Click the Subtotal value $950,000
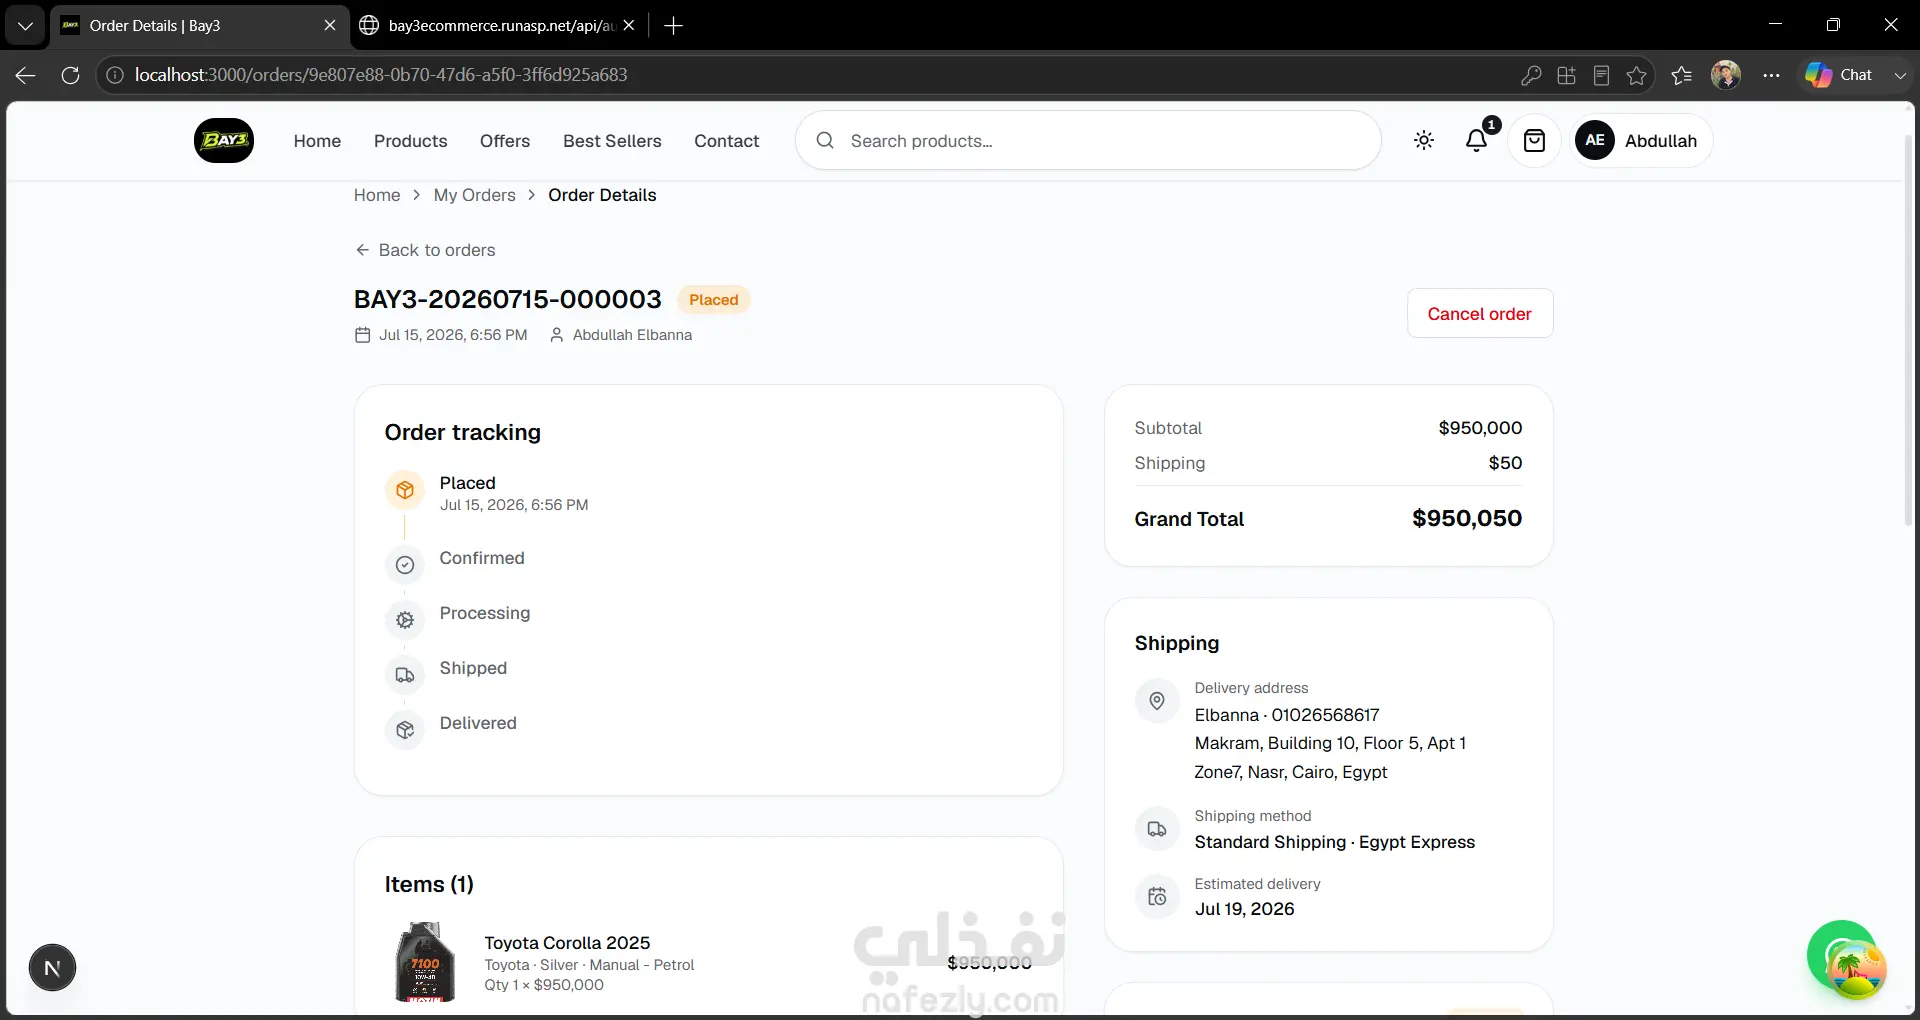1920x1020 pixels. [1480, 428]
